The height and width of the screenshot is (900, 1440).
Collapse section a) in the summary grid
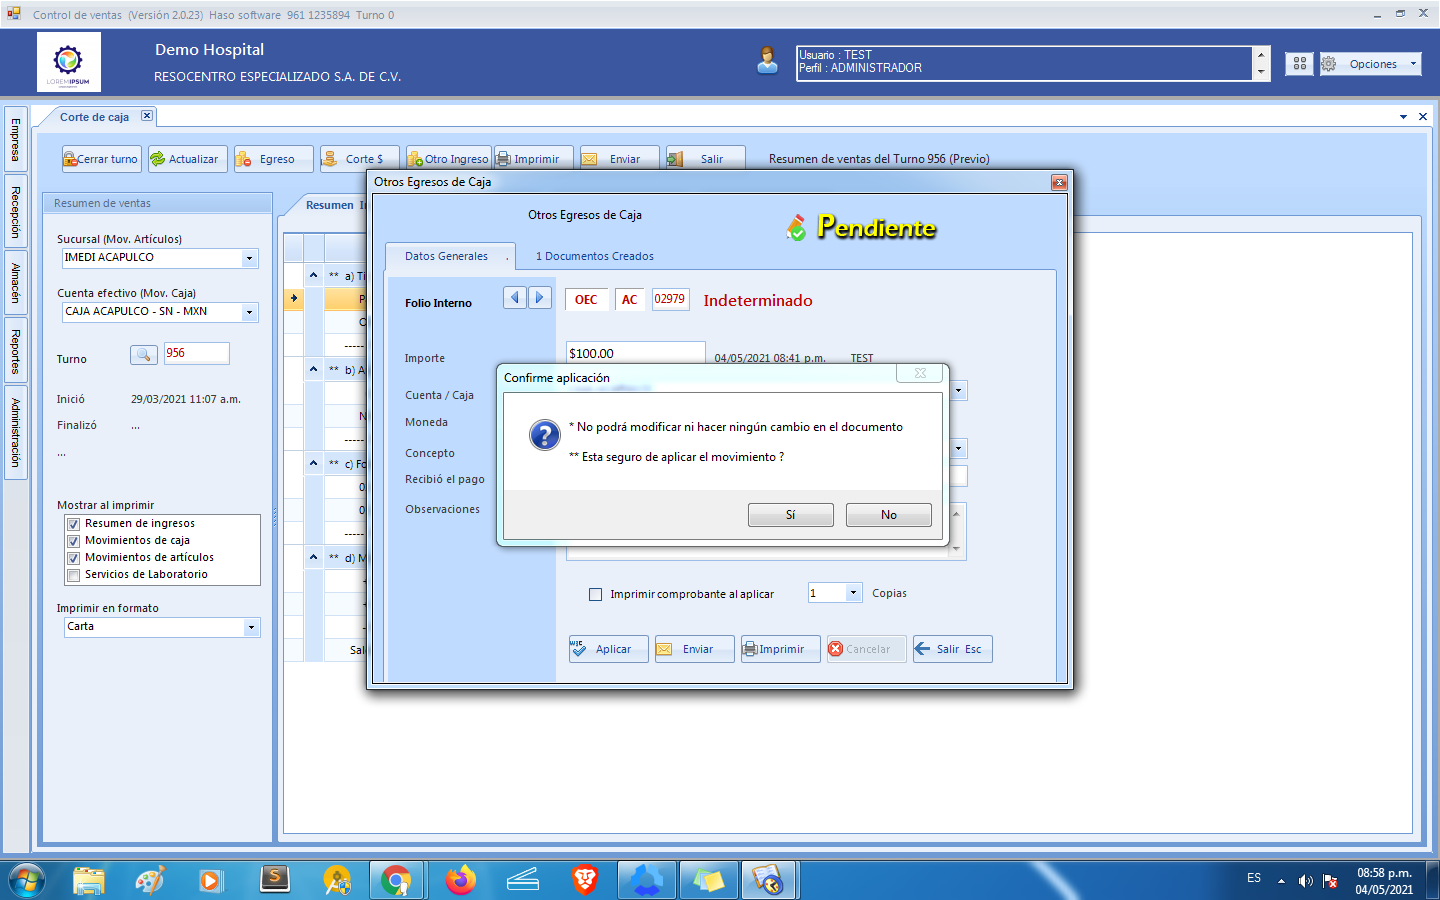point(313,275)
